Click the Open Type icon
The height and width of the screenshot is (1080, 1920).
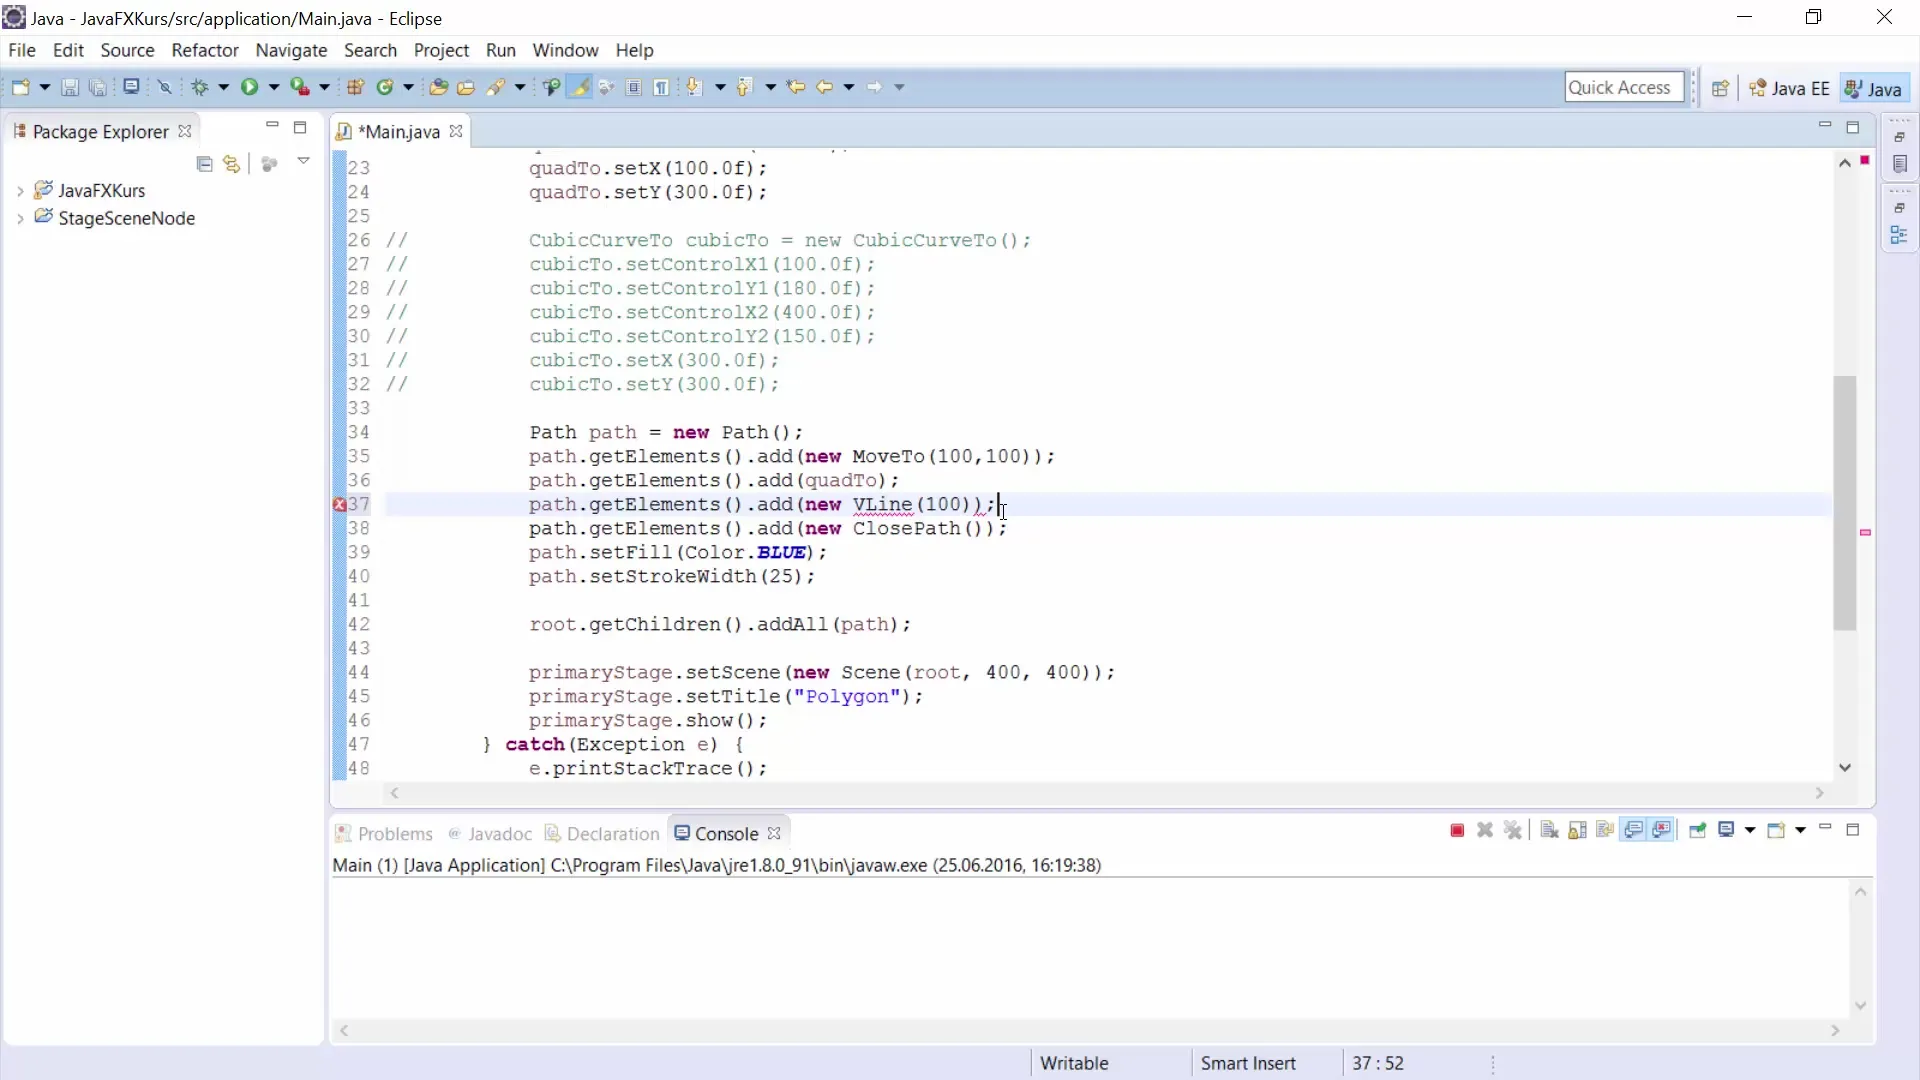[x=438, y=87]
